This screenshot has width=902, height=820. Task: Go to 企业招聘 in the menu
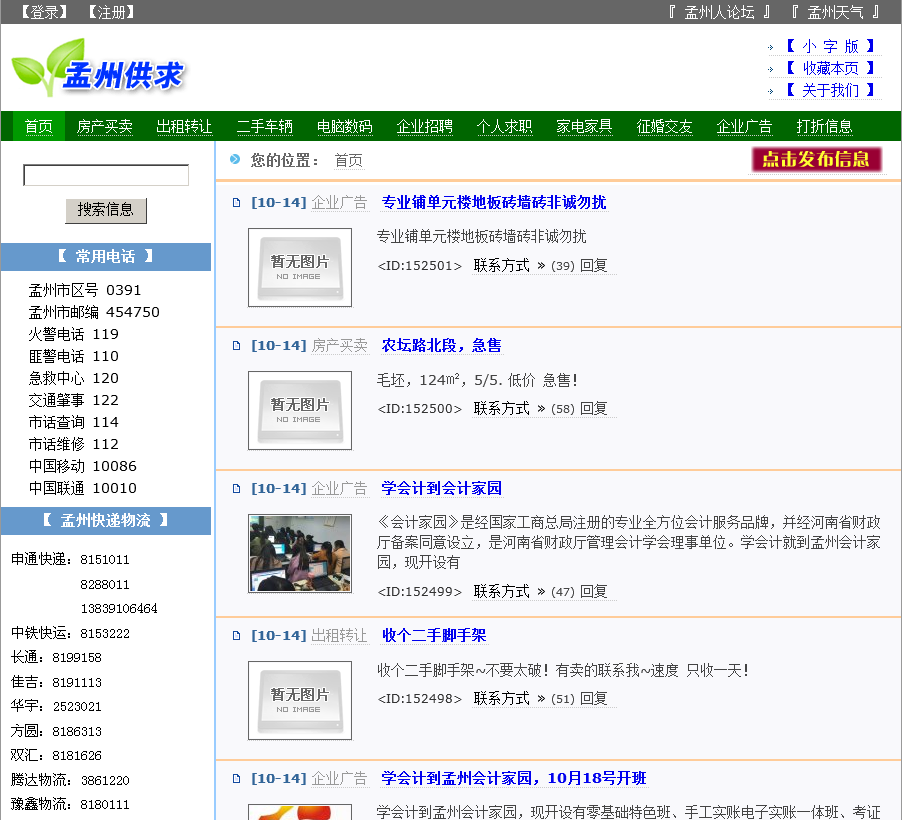(x=425, y=127)
